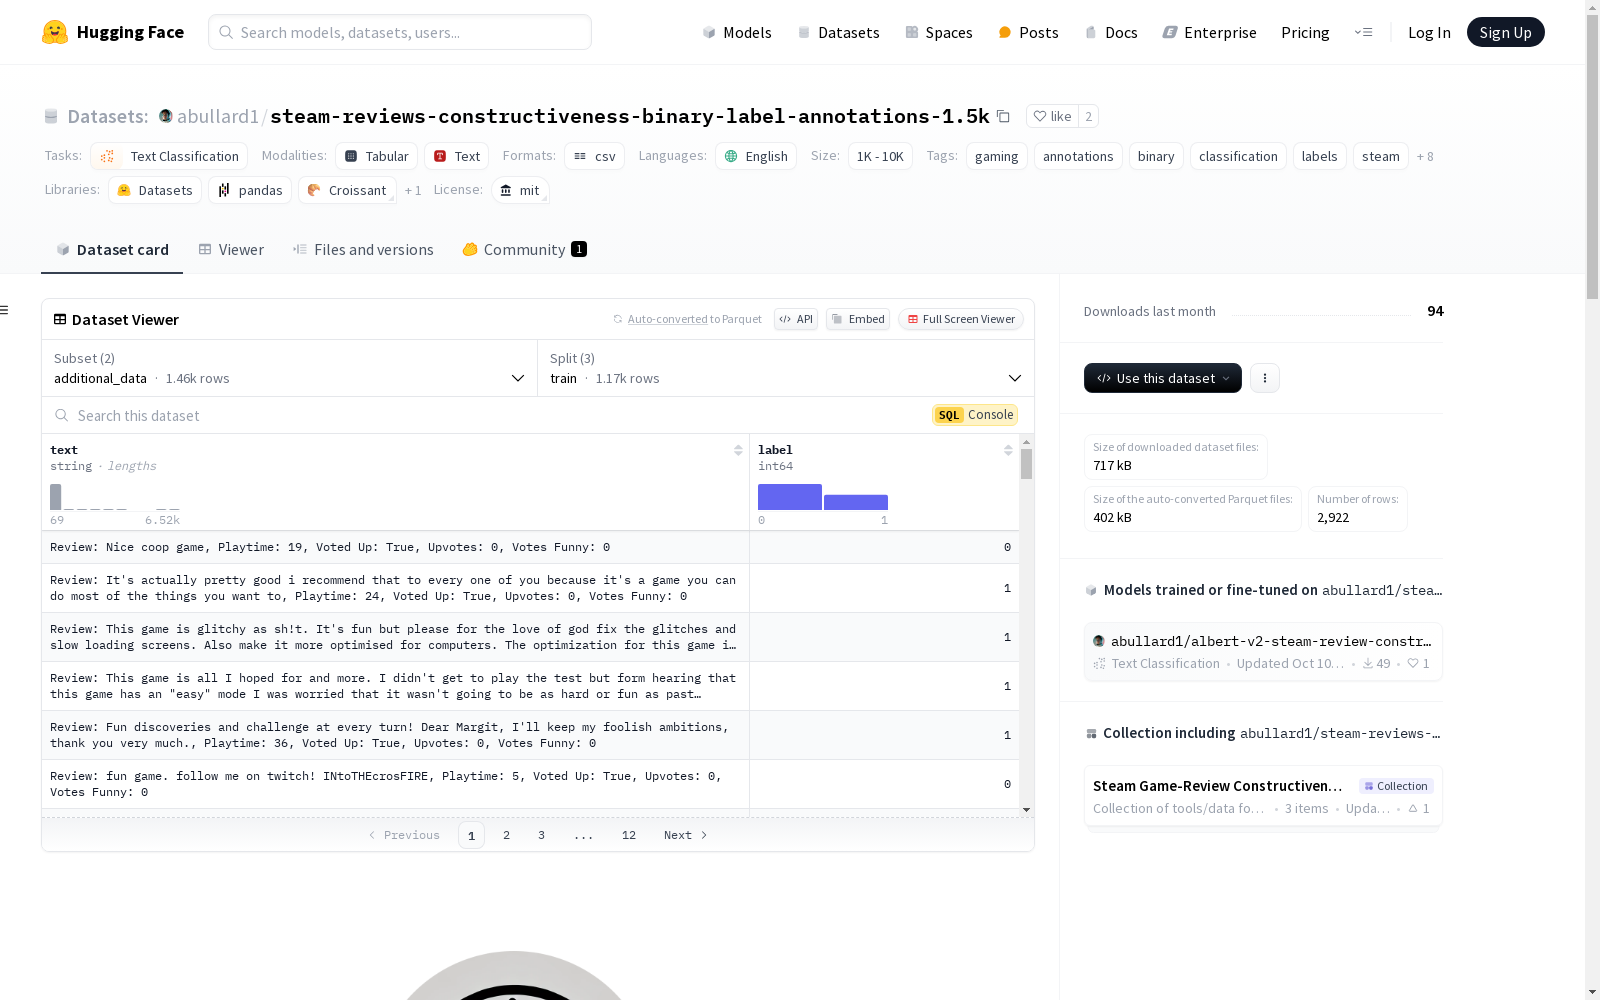Viewport: 1600px width, 1000px height.
Task: Sort the label column
Action: (x=1008, y=450)
